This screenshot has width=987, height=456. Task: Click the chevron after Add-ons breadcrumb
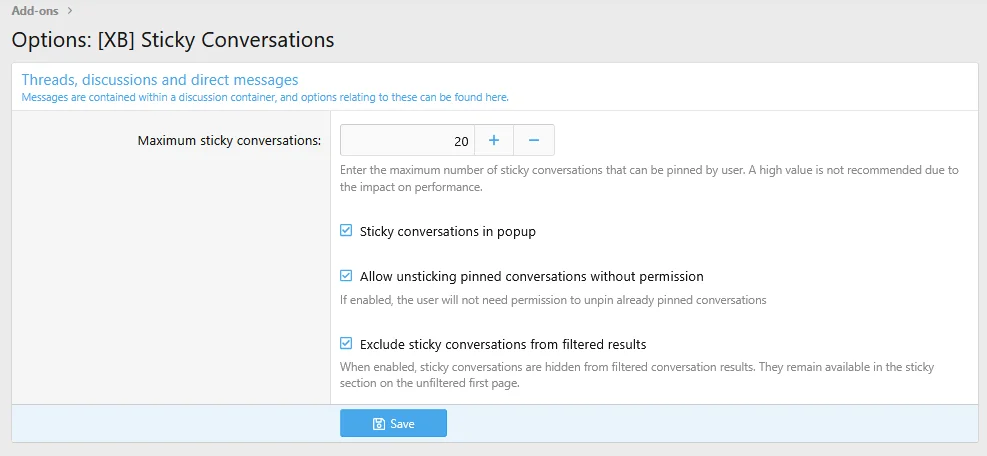[x=70, y=10]
